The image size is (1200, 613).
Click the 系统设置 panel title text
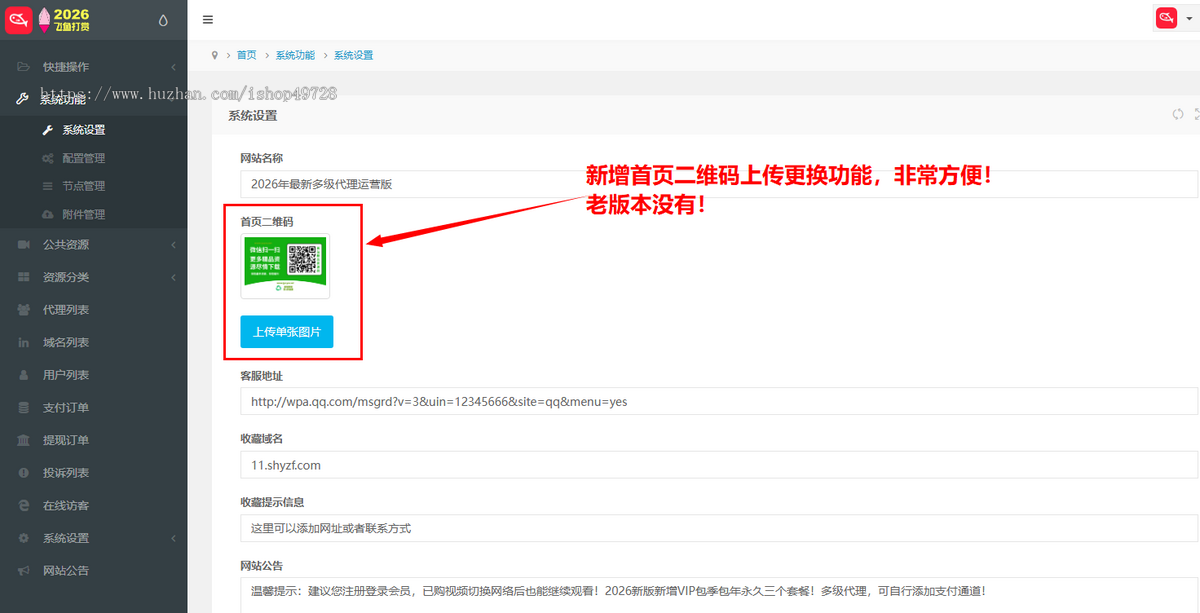pos(252,115)
